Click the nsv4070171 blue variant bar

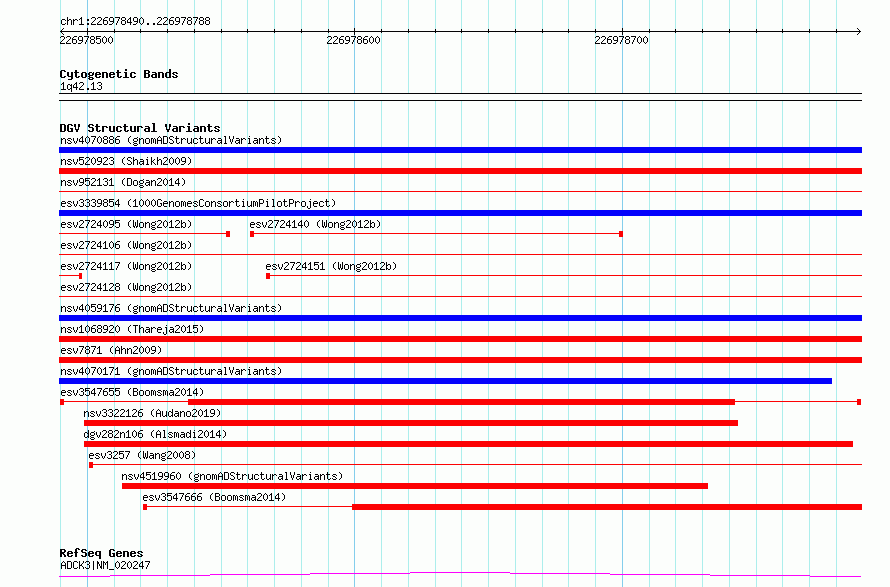tap(446, 381)
